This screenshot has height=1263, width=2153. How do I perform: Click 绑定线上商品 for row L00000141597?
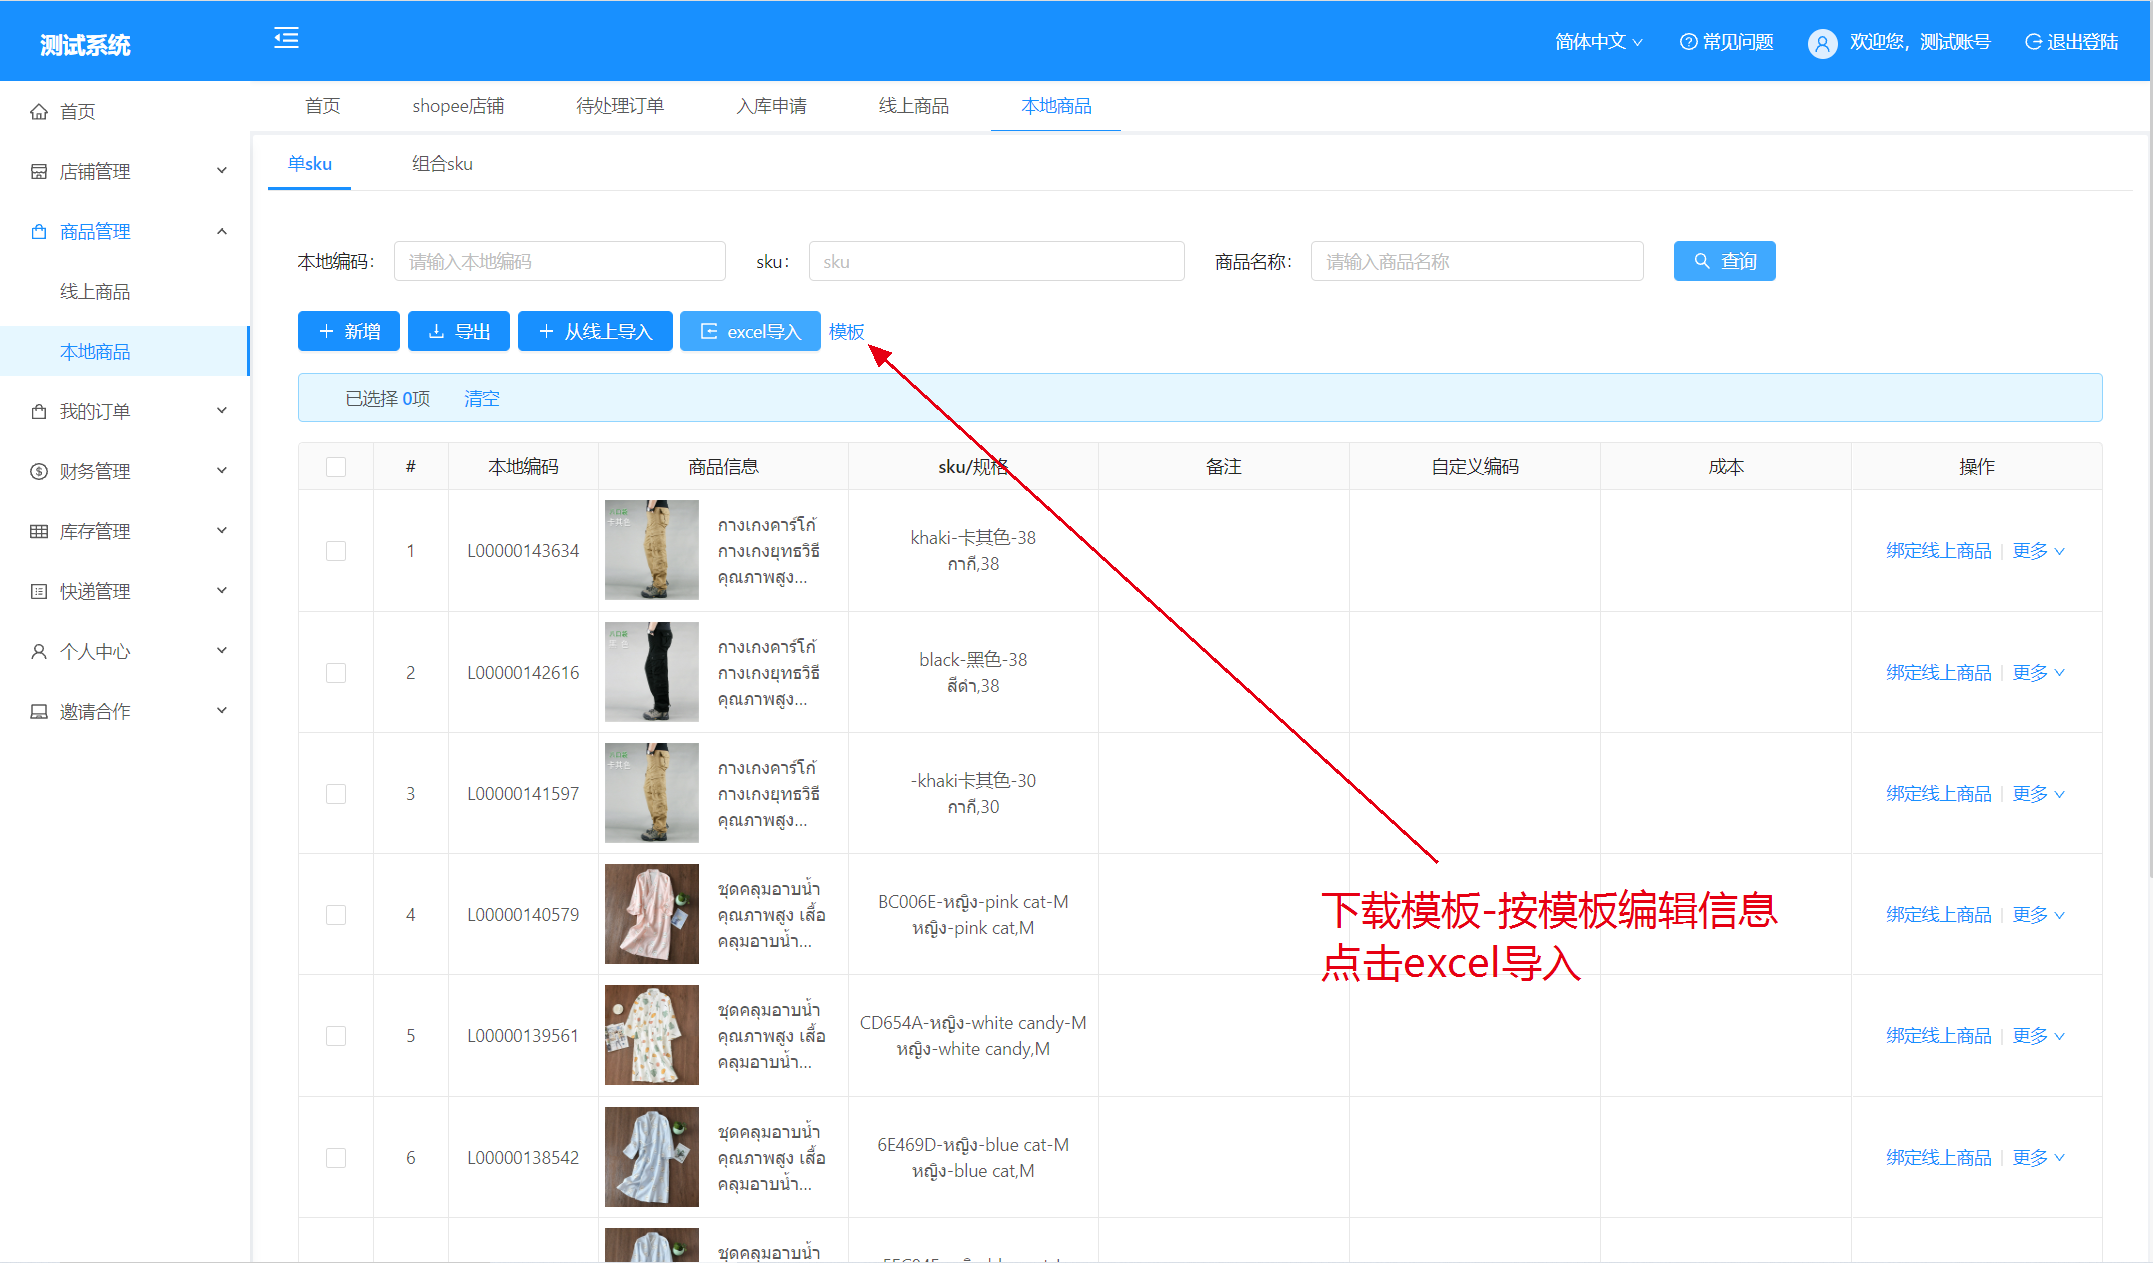(x=1938, y=794)
